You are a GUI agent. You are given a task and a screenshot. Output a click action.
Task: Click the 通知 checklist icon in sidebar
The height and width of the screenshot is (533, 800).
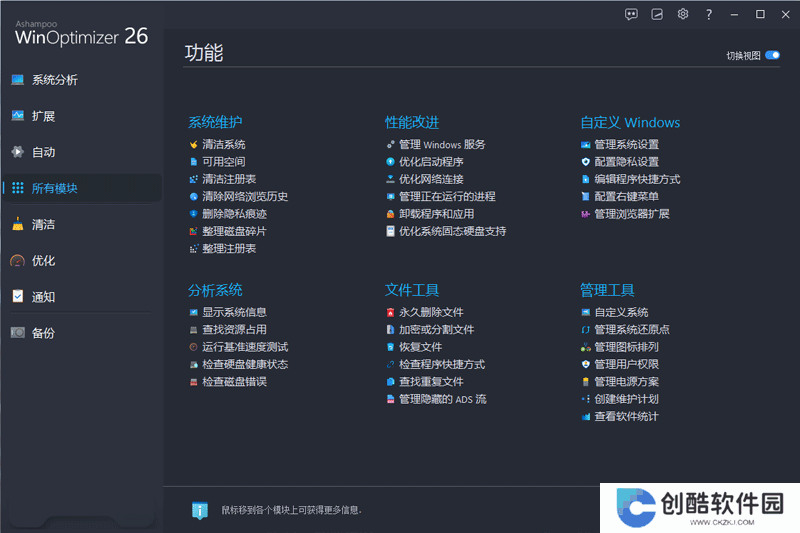click(x=18, y=296)
